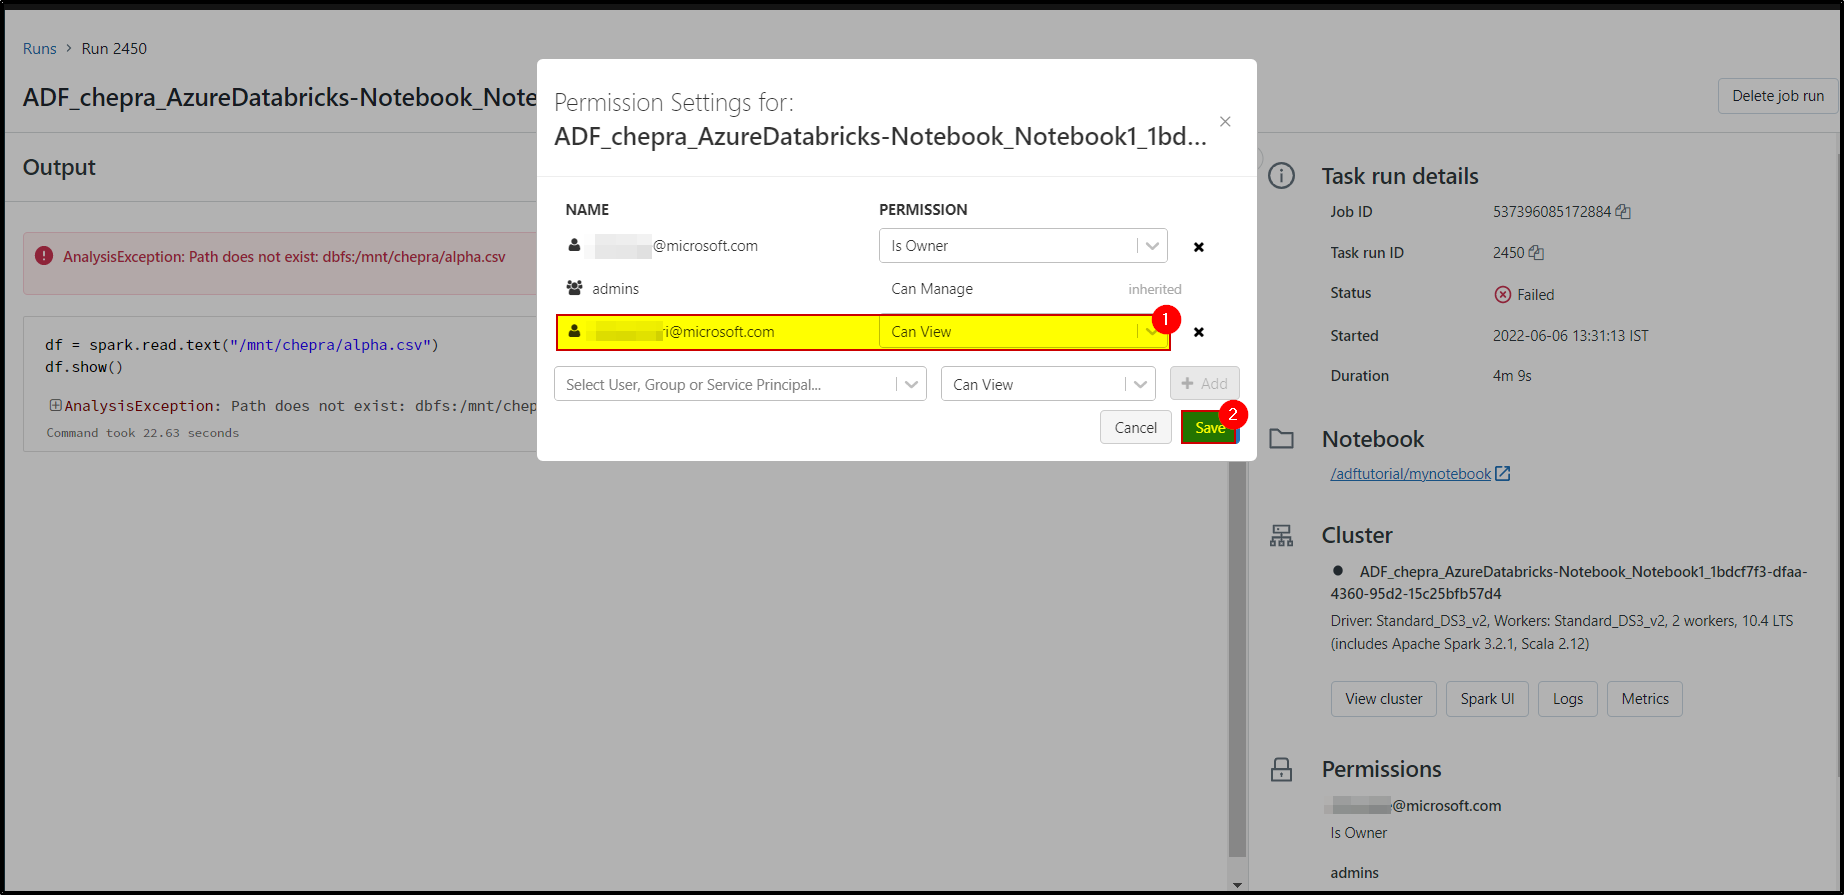Click the Permissions lock icon
The height and width of the screenshot is (895, 1844).
coord(1281,769)
